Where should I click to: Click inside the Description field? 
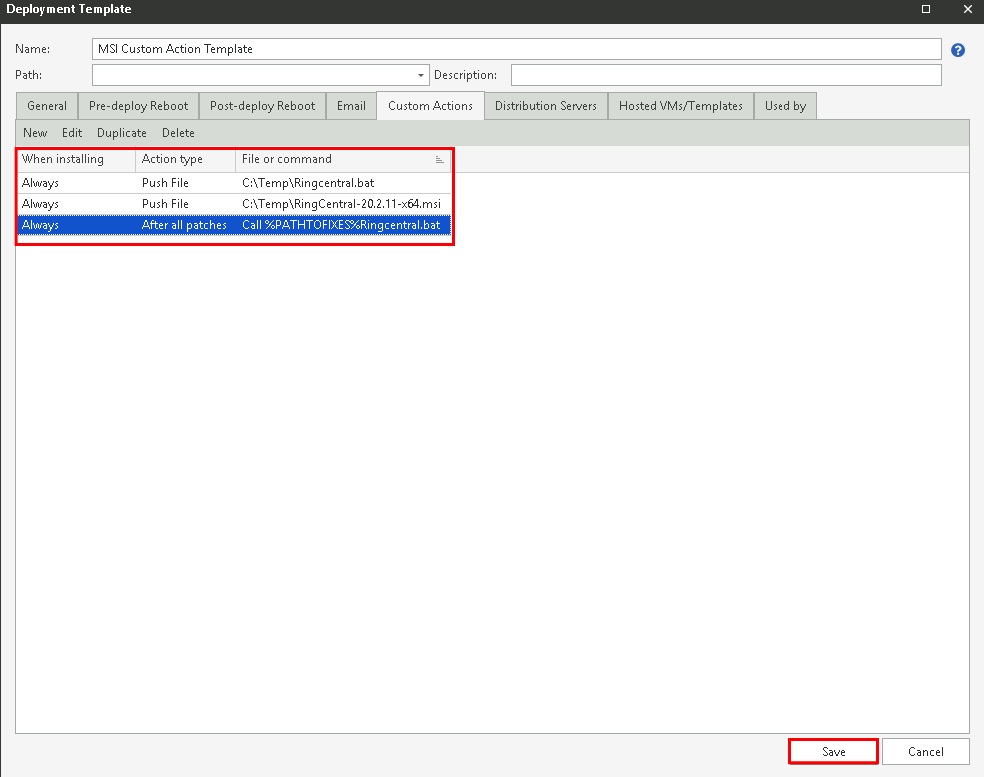725,74
